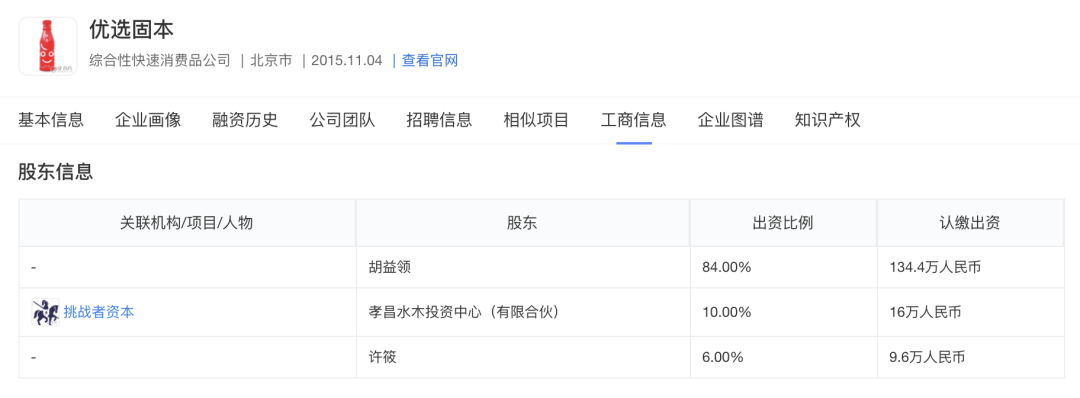Screen dimensions: 1080x398
Task: Open the 企业图谱 tab
Action: coord(730,120)
